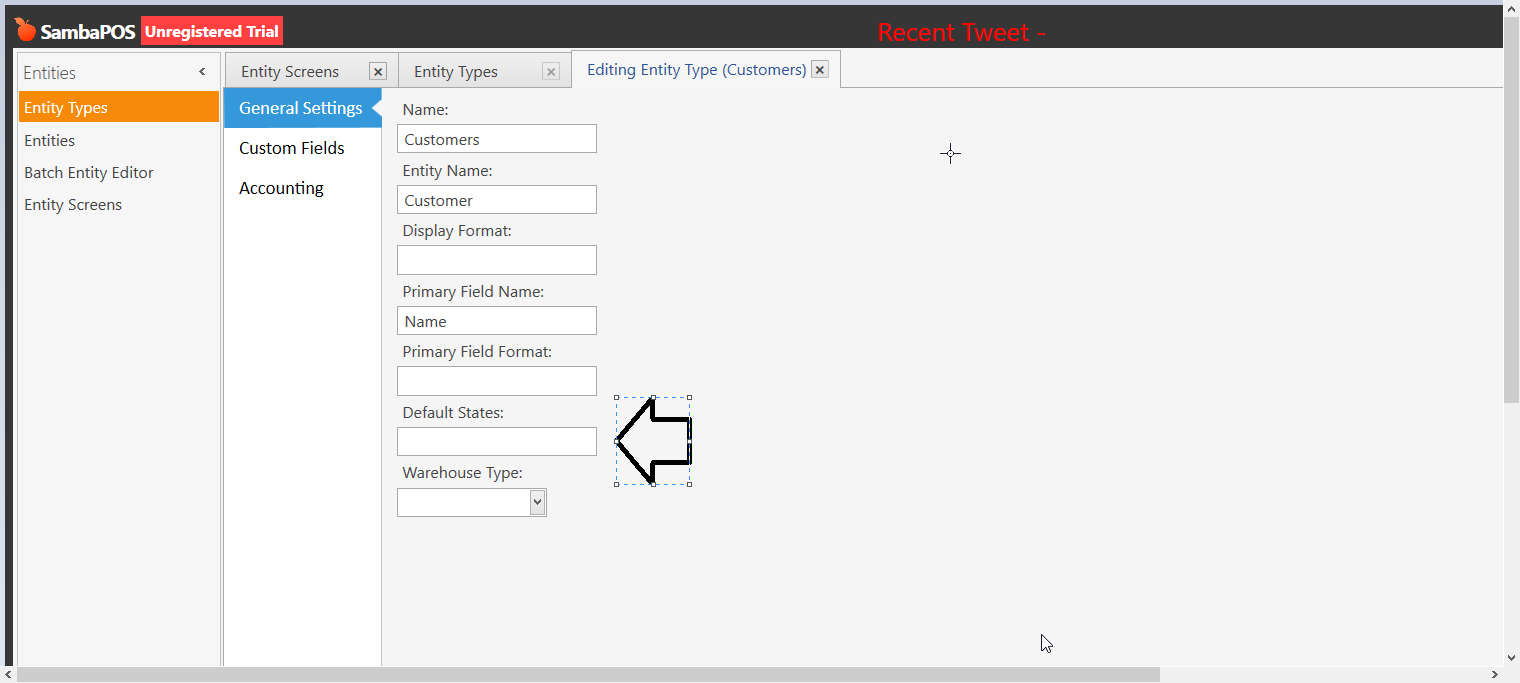Click the Entity Name input field

[497, 199]
